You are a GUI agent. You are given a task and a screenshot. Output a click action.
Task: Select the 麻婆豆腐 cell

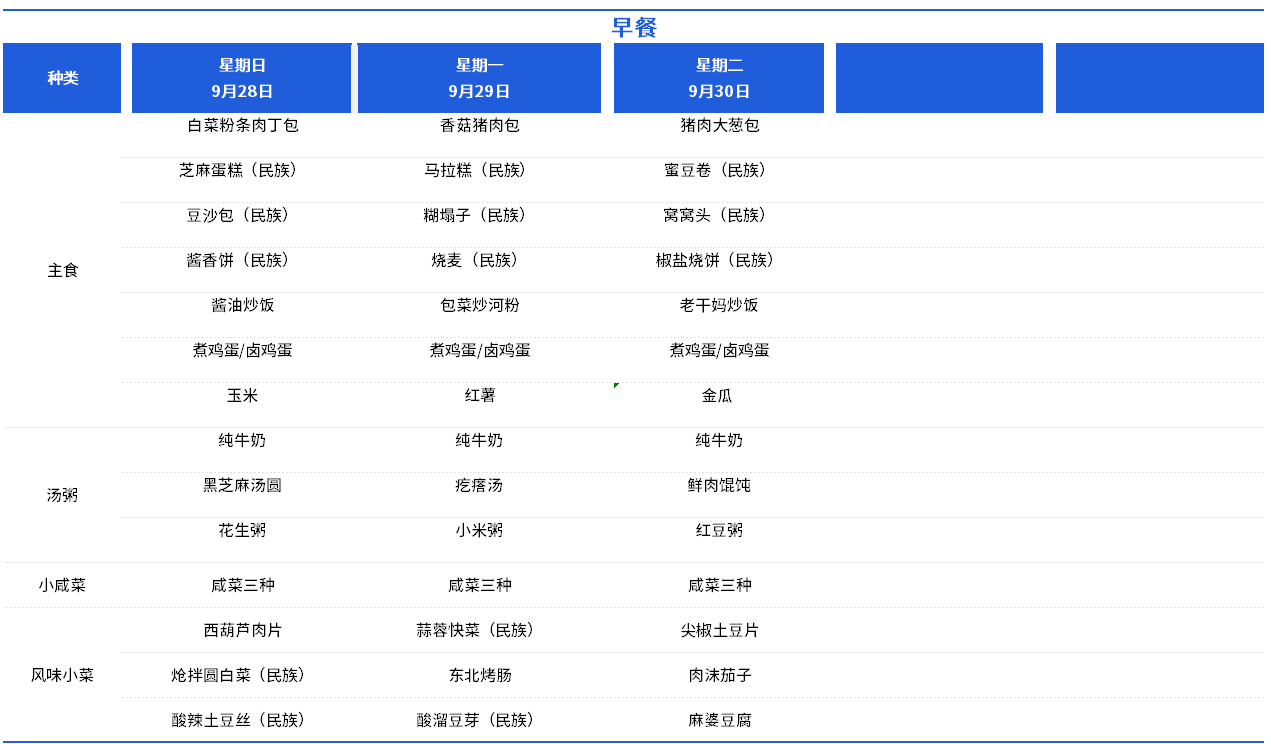(719, 721)
